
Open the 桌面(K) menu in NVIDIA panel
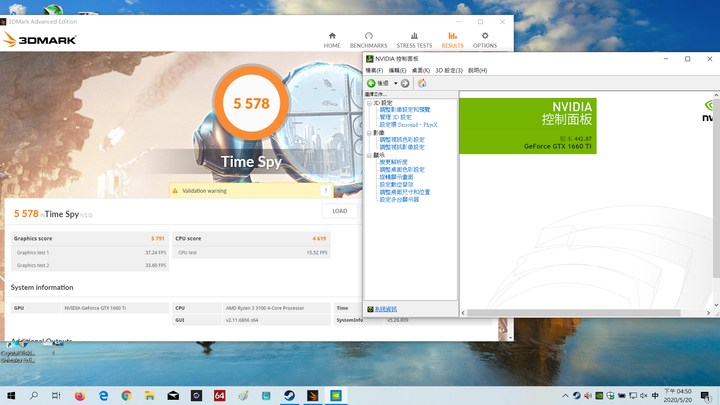(421, 70)
